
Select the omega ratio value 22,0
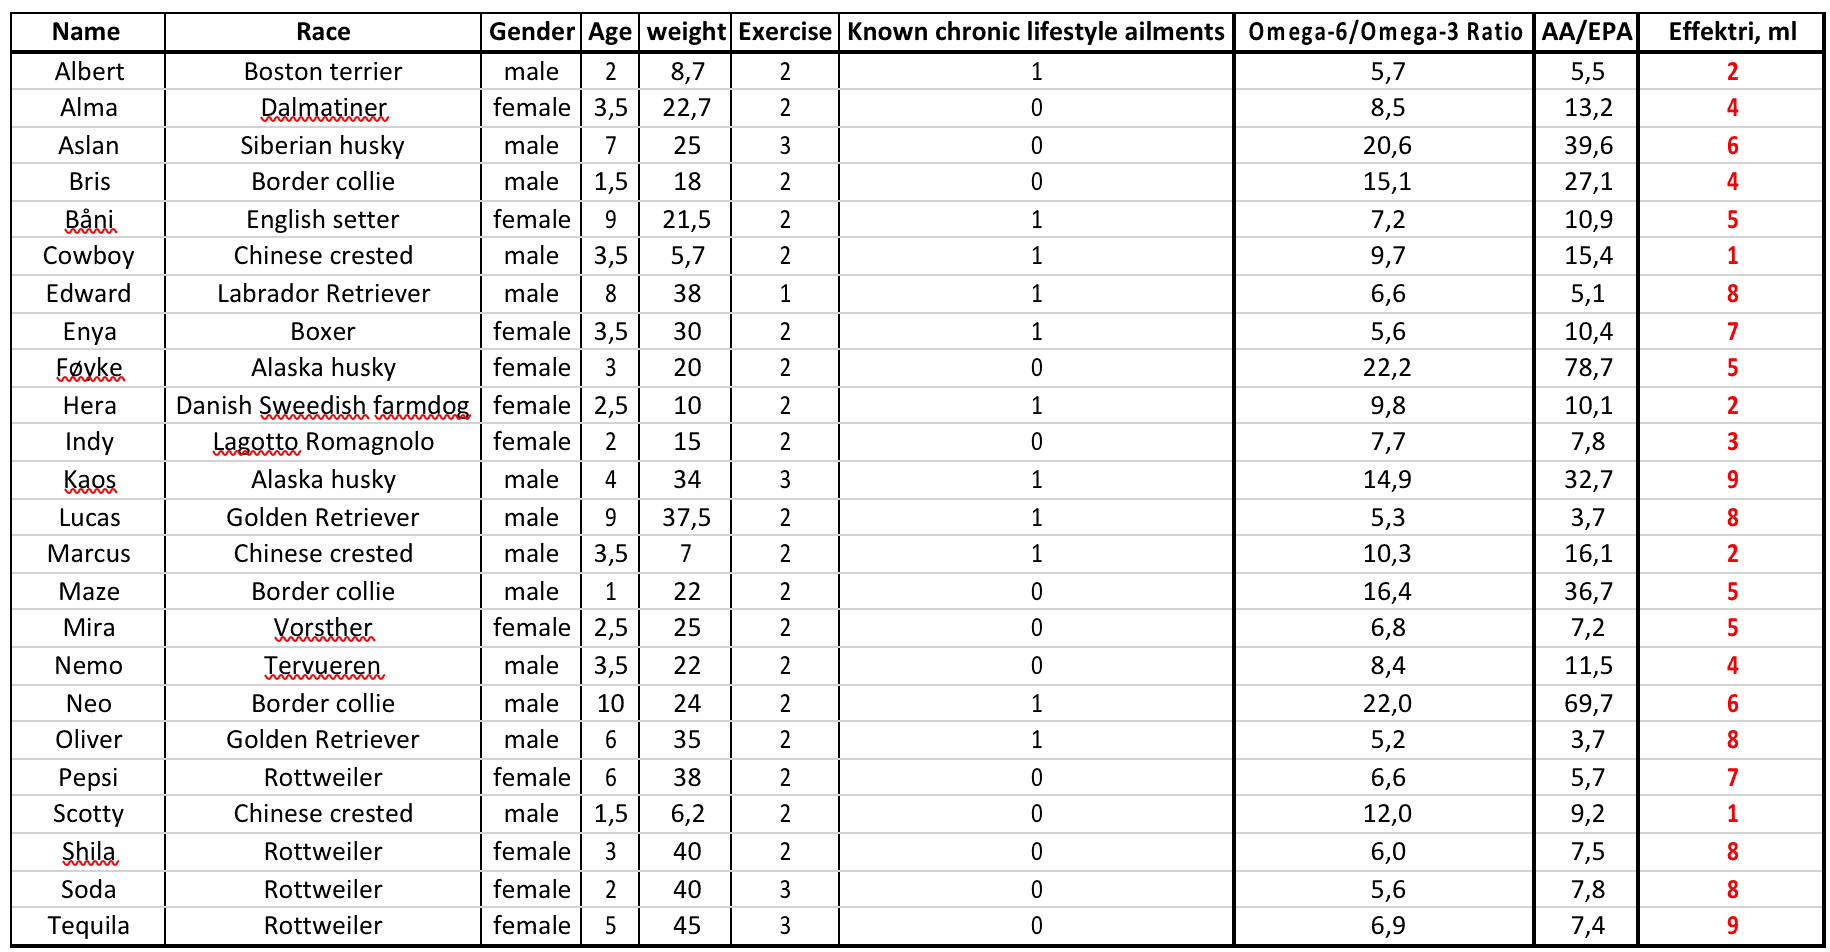1387,704
